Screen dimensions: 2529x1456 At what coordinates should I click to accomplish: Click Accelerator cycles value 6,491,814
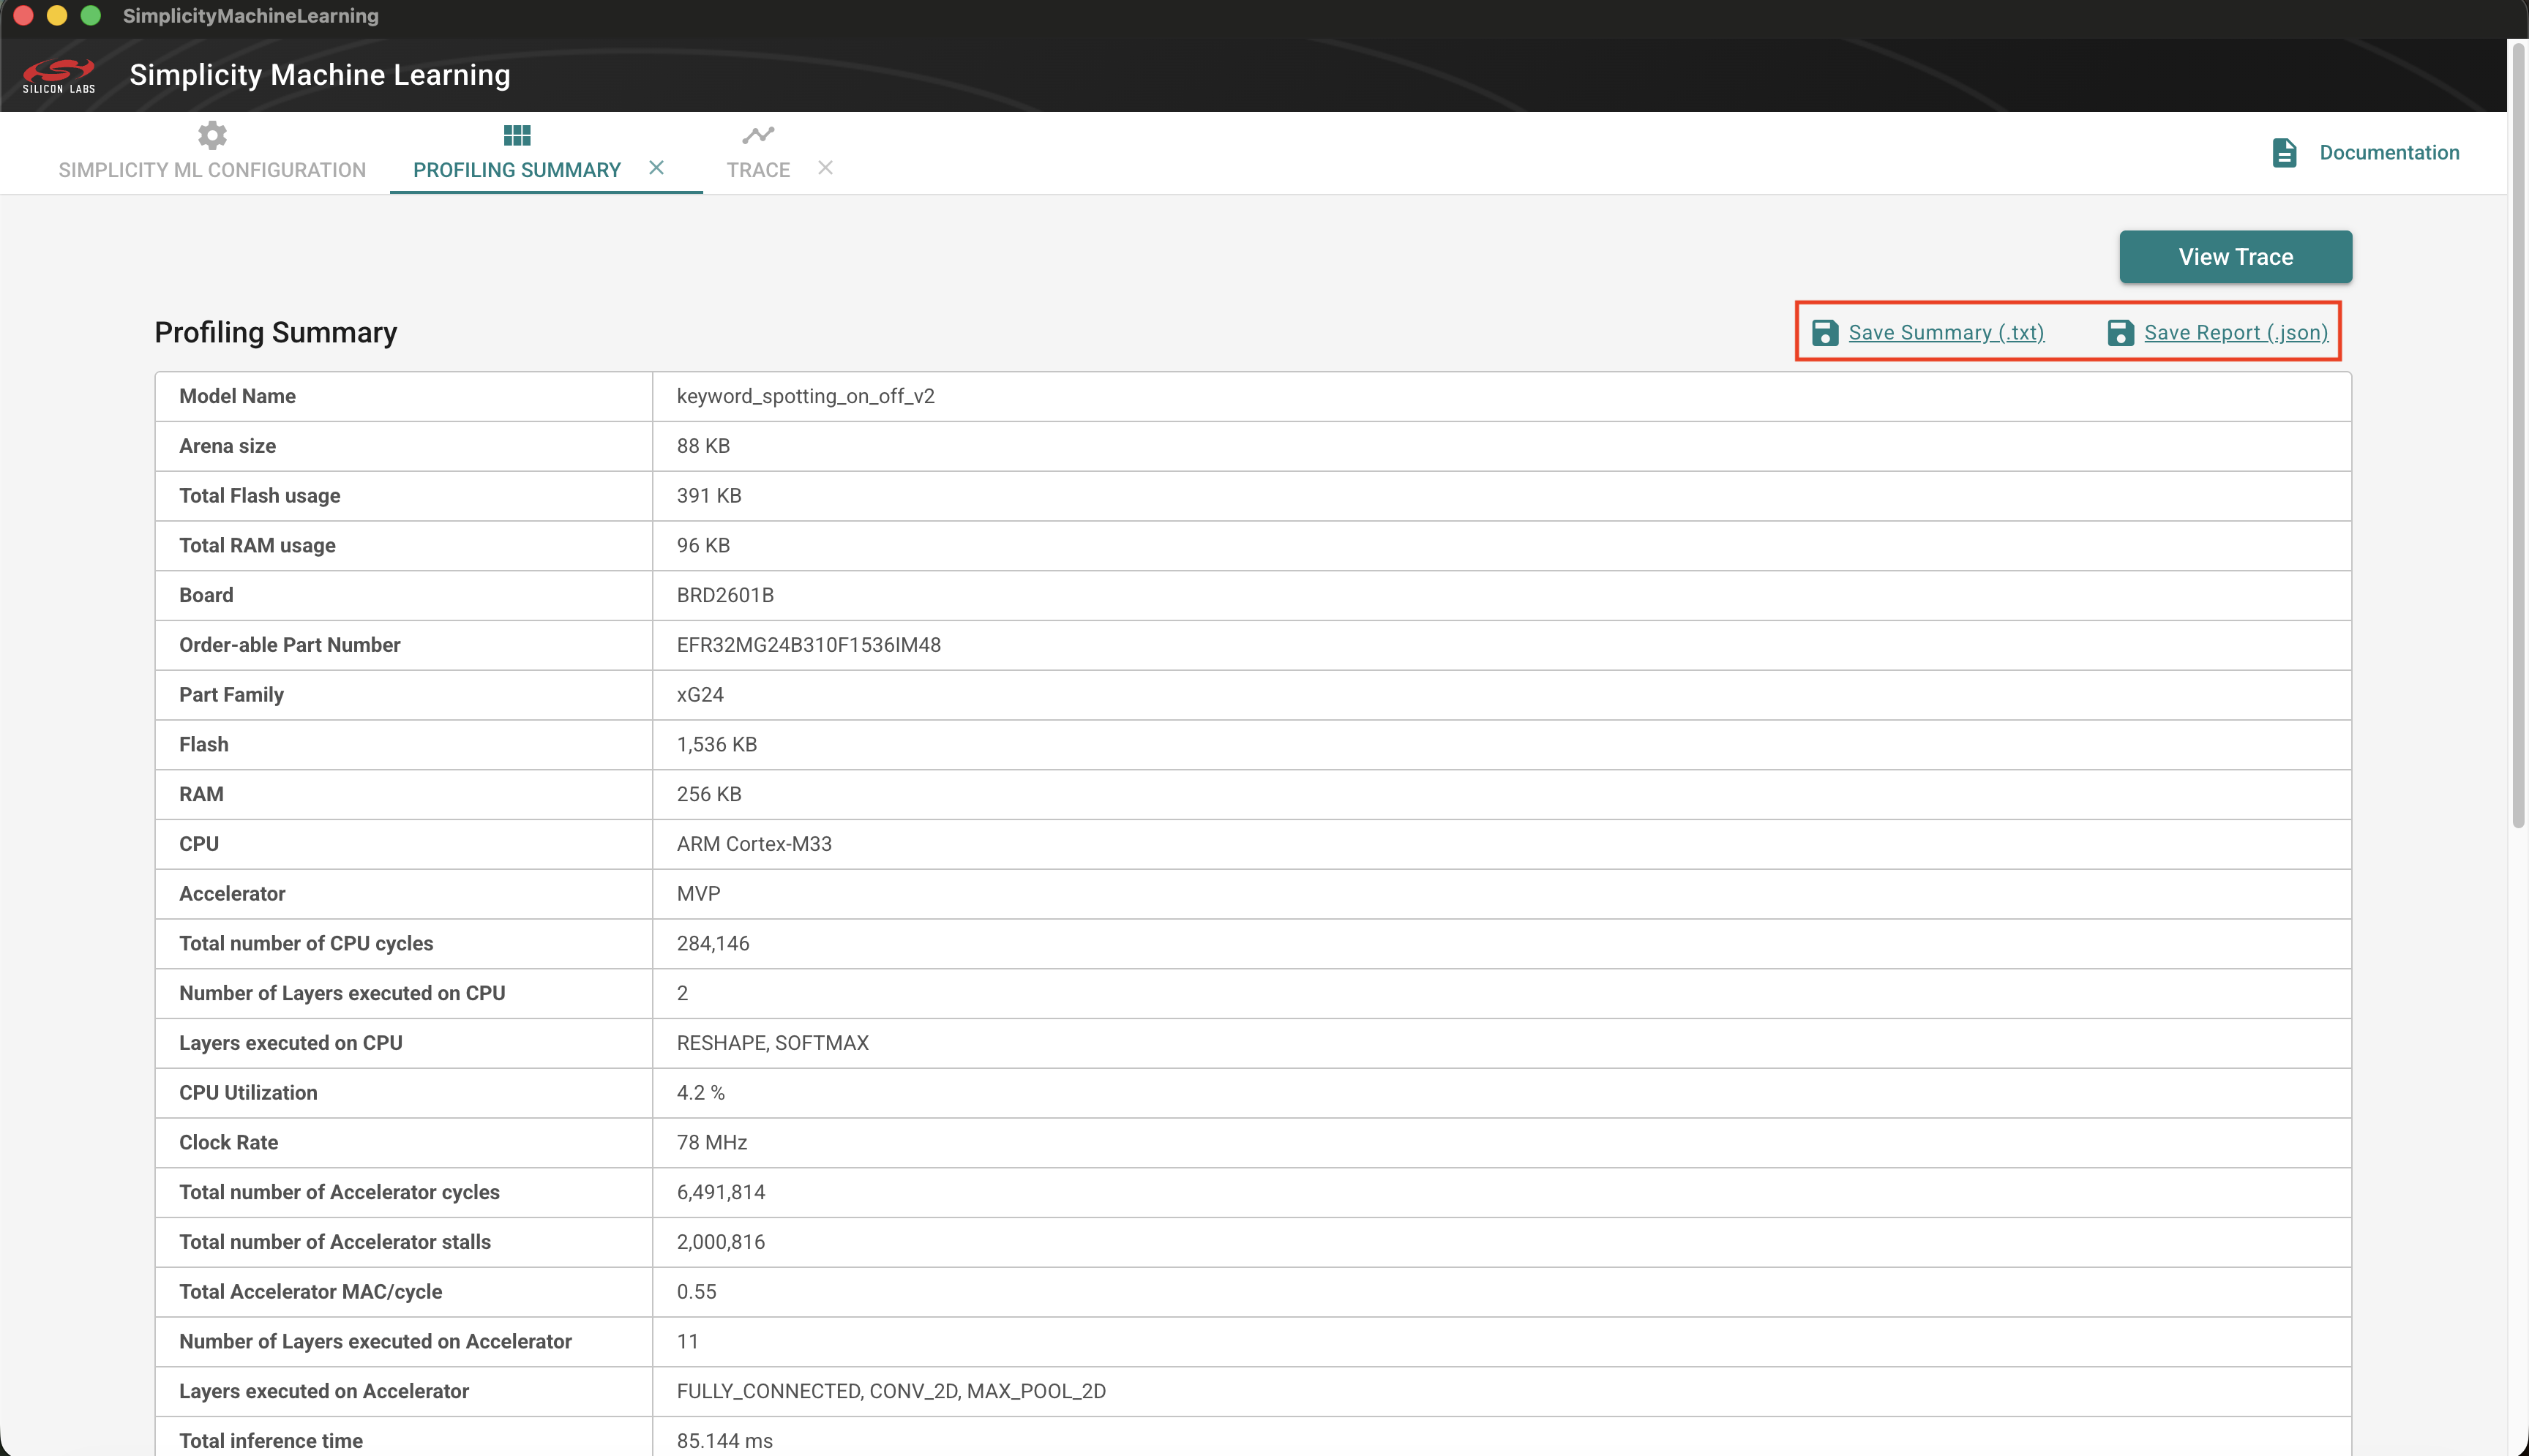[720, 1193]
